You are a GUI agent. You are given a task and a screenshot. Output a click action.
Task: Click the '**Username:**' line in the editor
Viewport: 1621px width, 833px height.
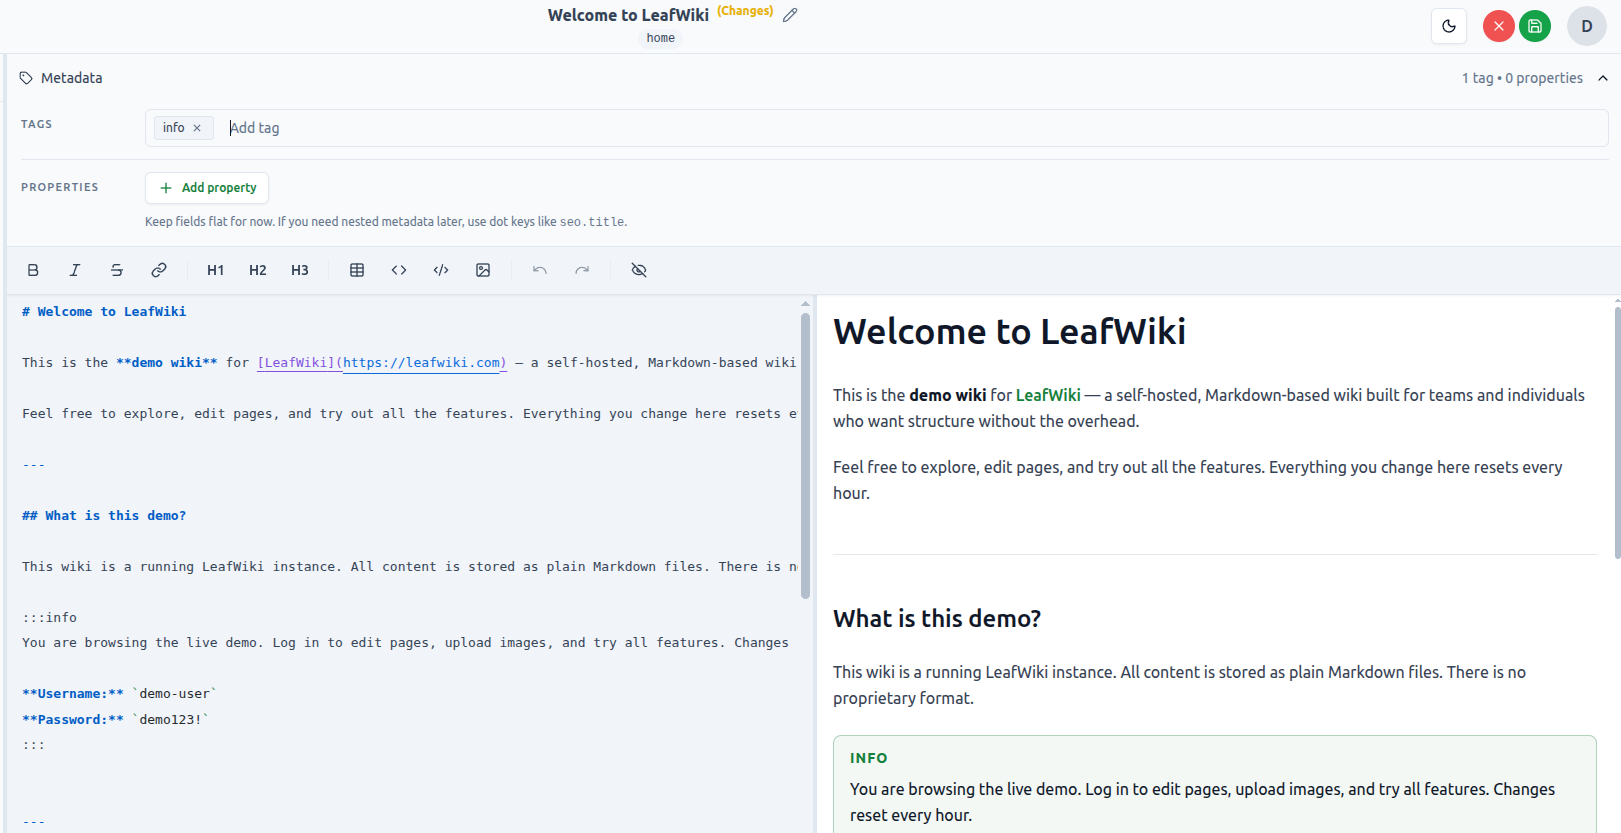tap(120, 694)
